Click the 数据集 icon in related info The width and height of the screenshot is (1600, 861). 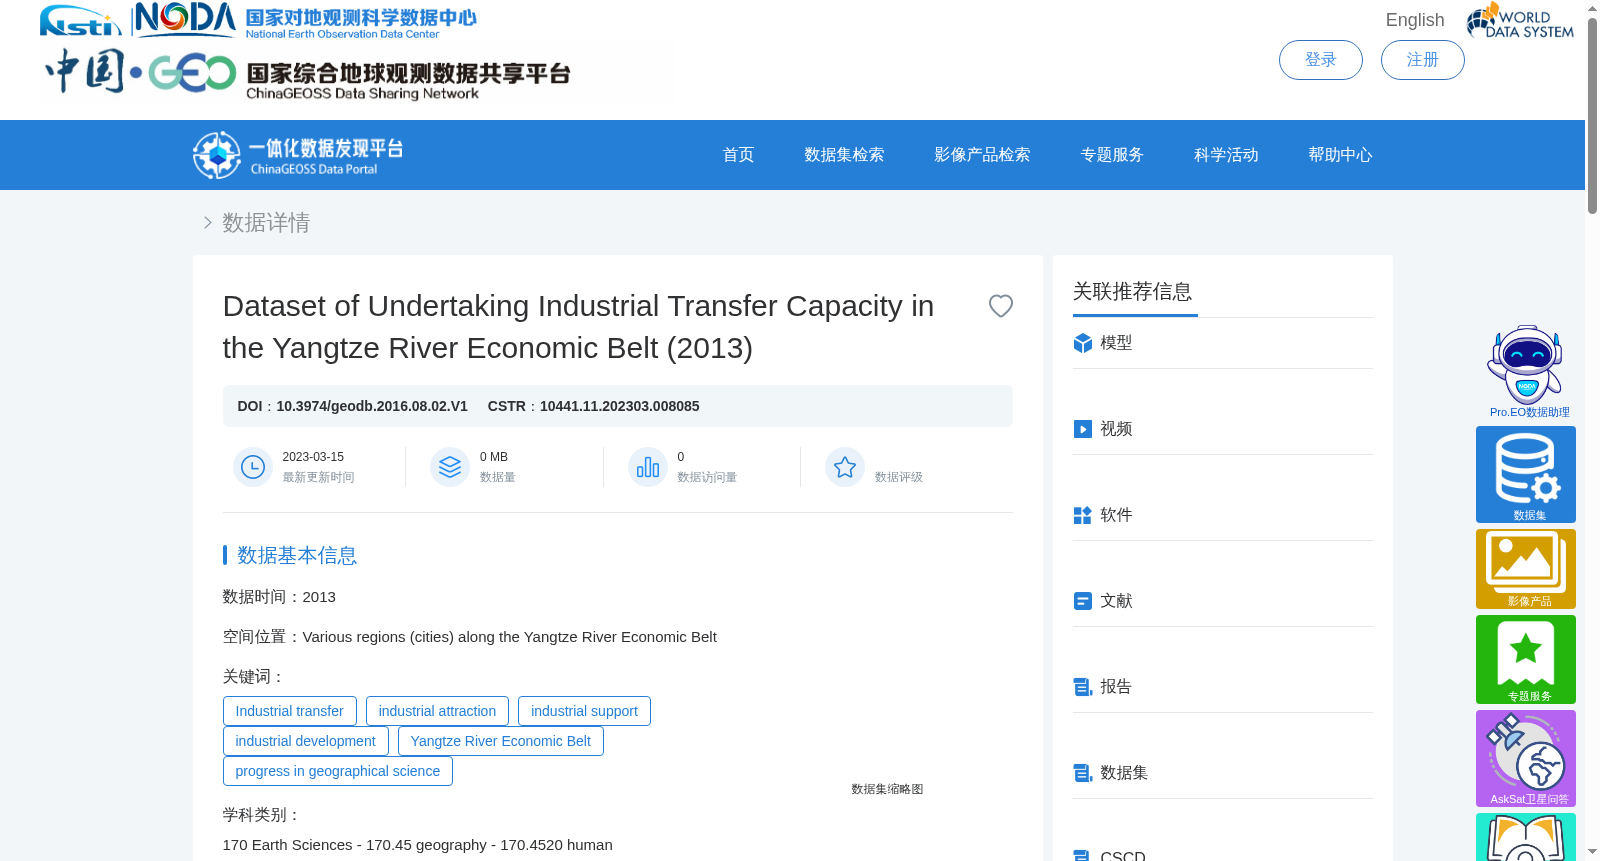1082,773
